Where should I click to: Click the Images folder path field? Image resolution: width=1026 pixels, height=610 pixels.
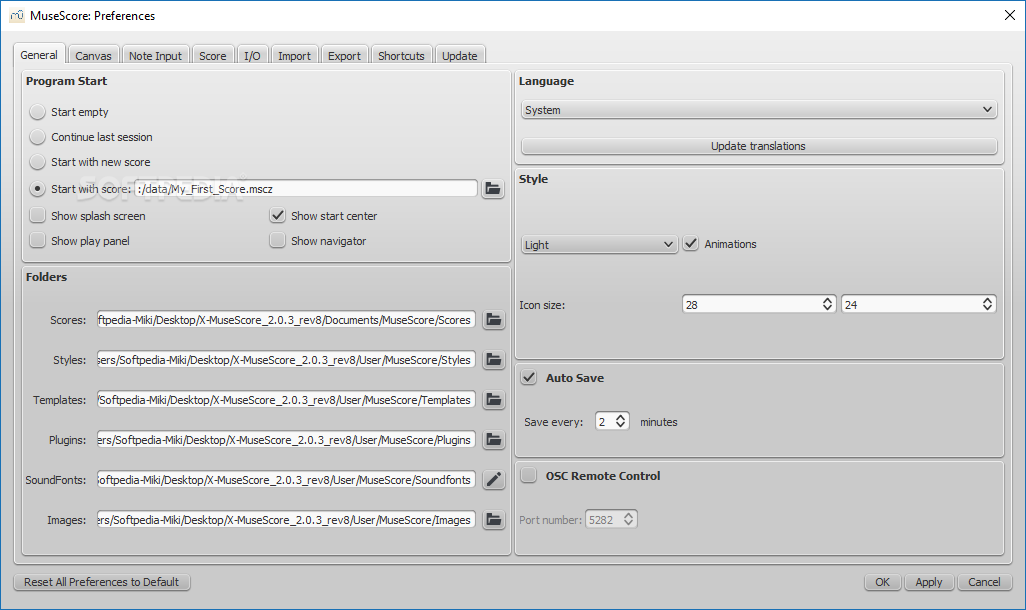pyautogui.click(x=287, y=520)
